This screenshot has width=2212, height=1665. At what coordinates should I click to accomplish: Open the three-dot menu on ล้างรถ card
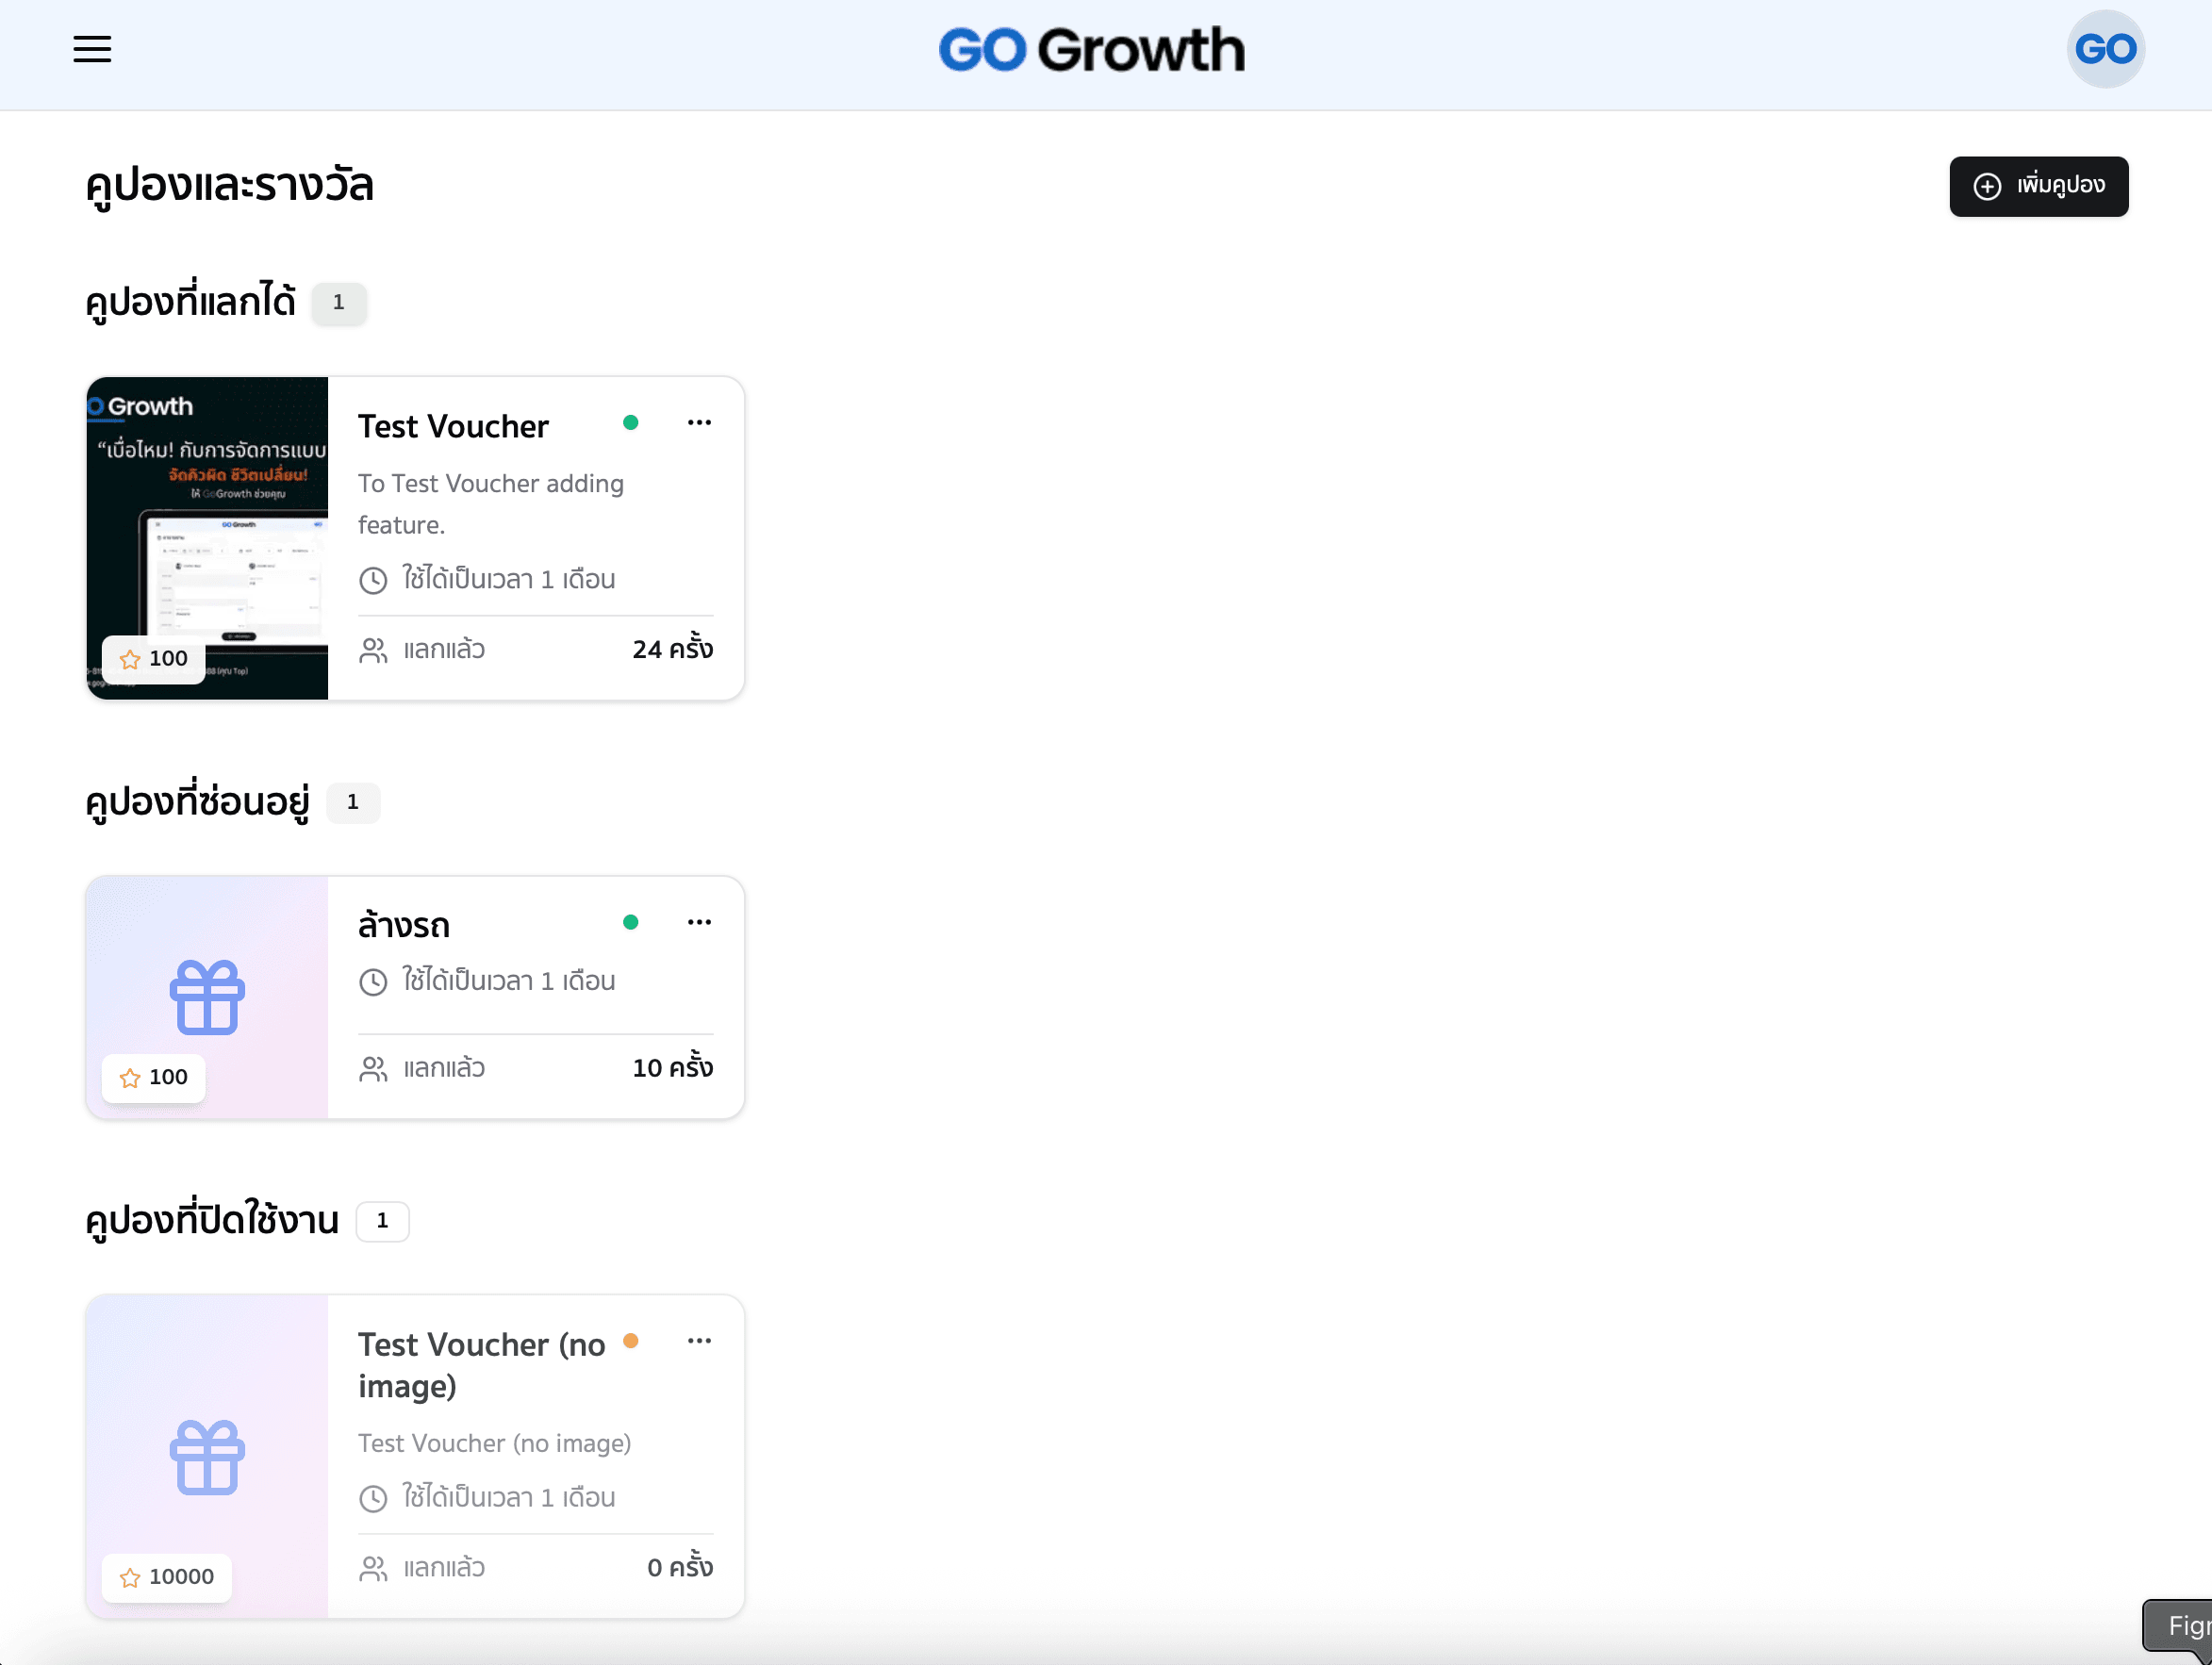[x=699, y=922]
